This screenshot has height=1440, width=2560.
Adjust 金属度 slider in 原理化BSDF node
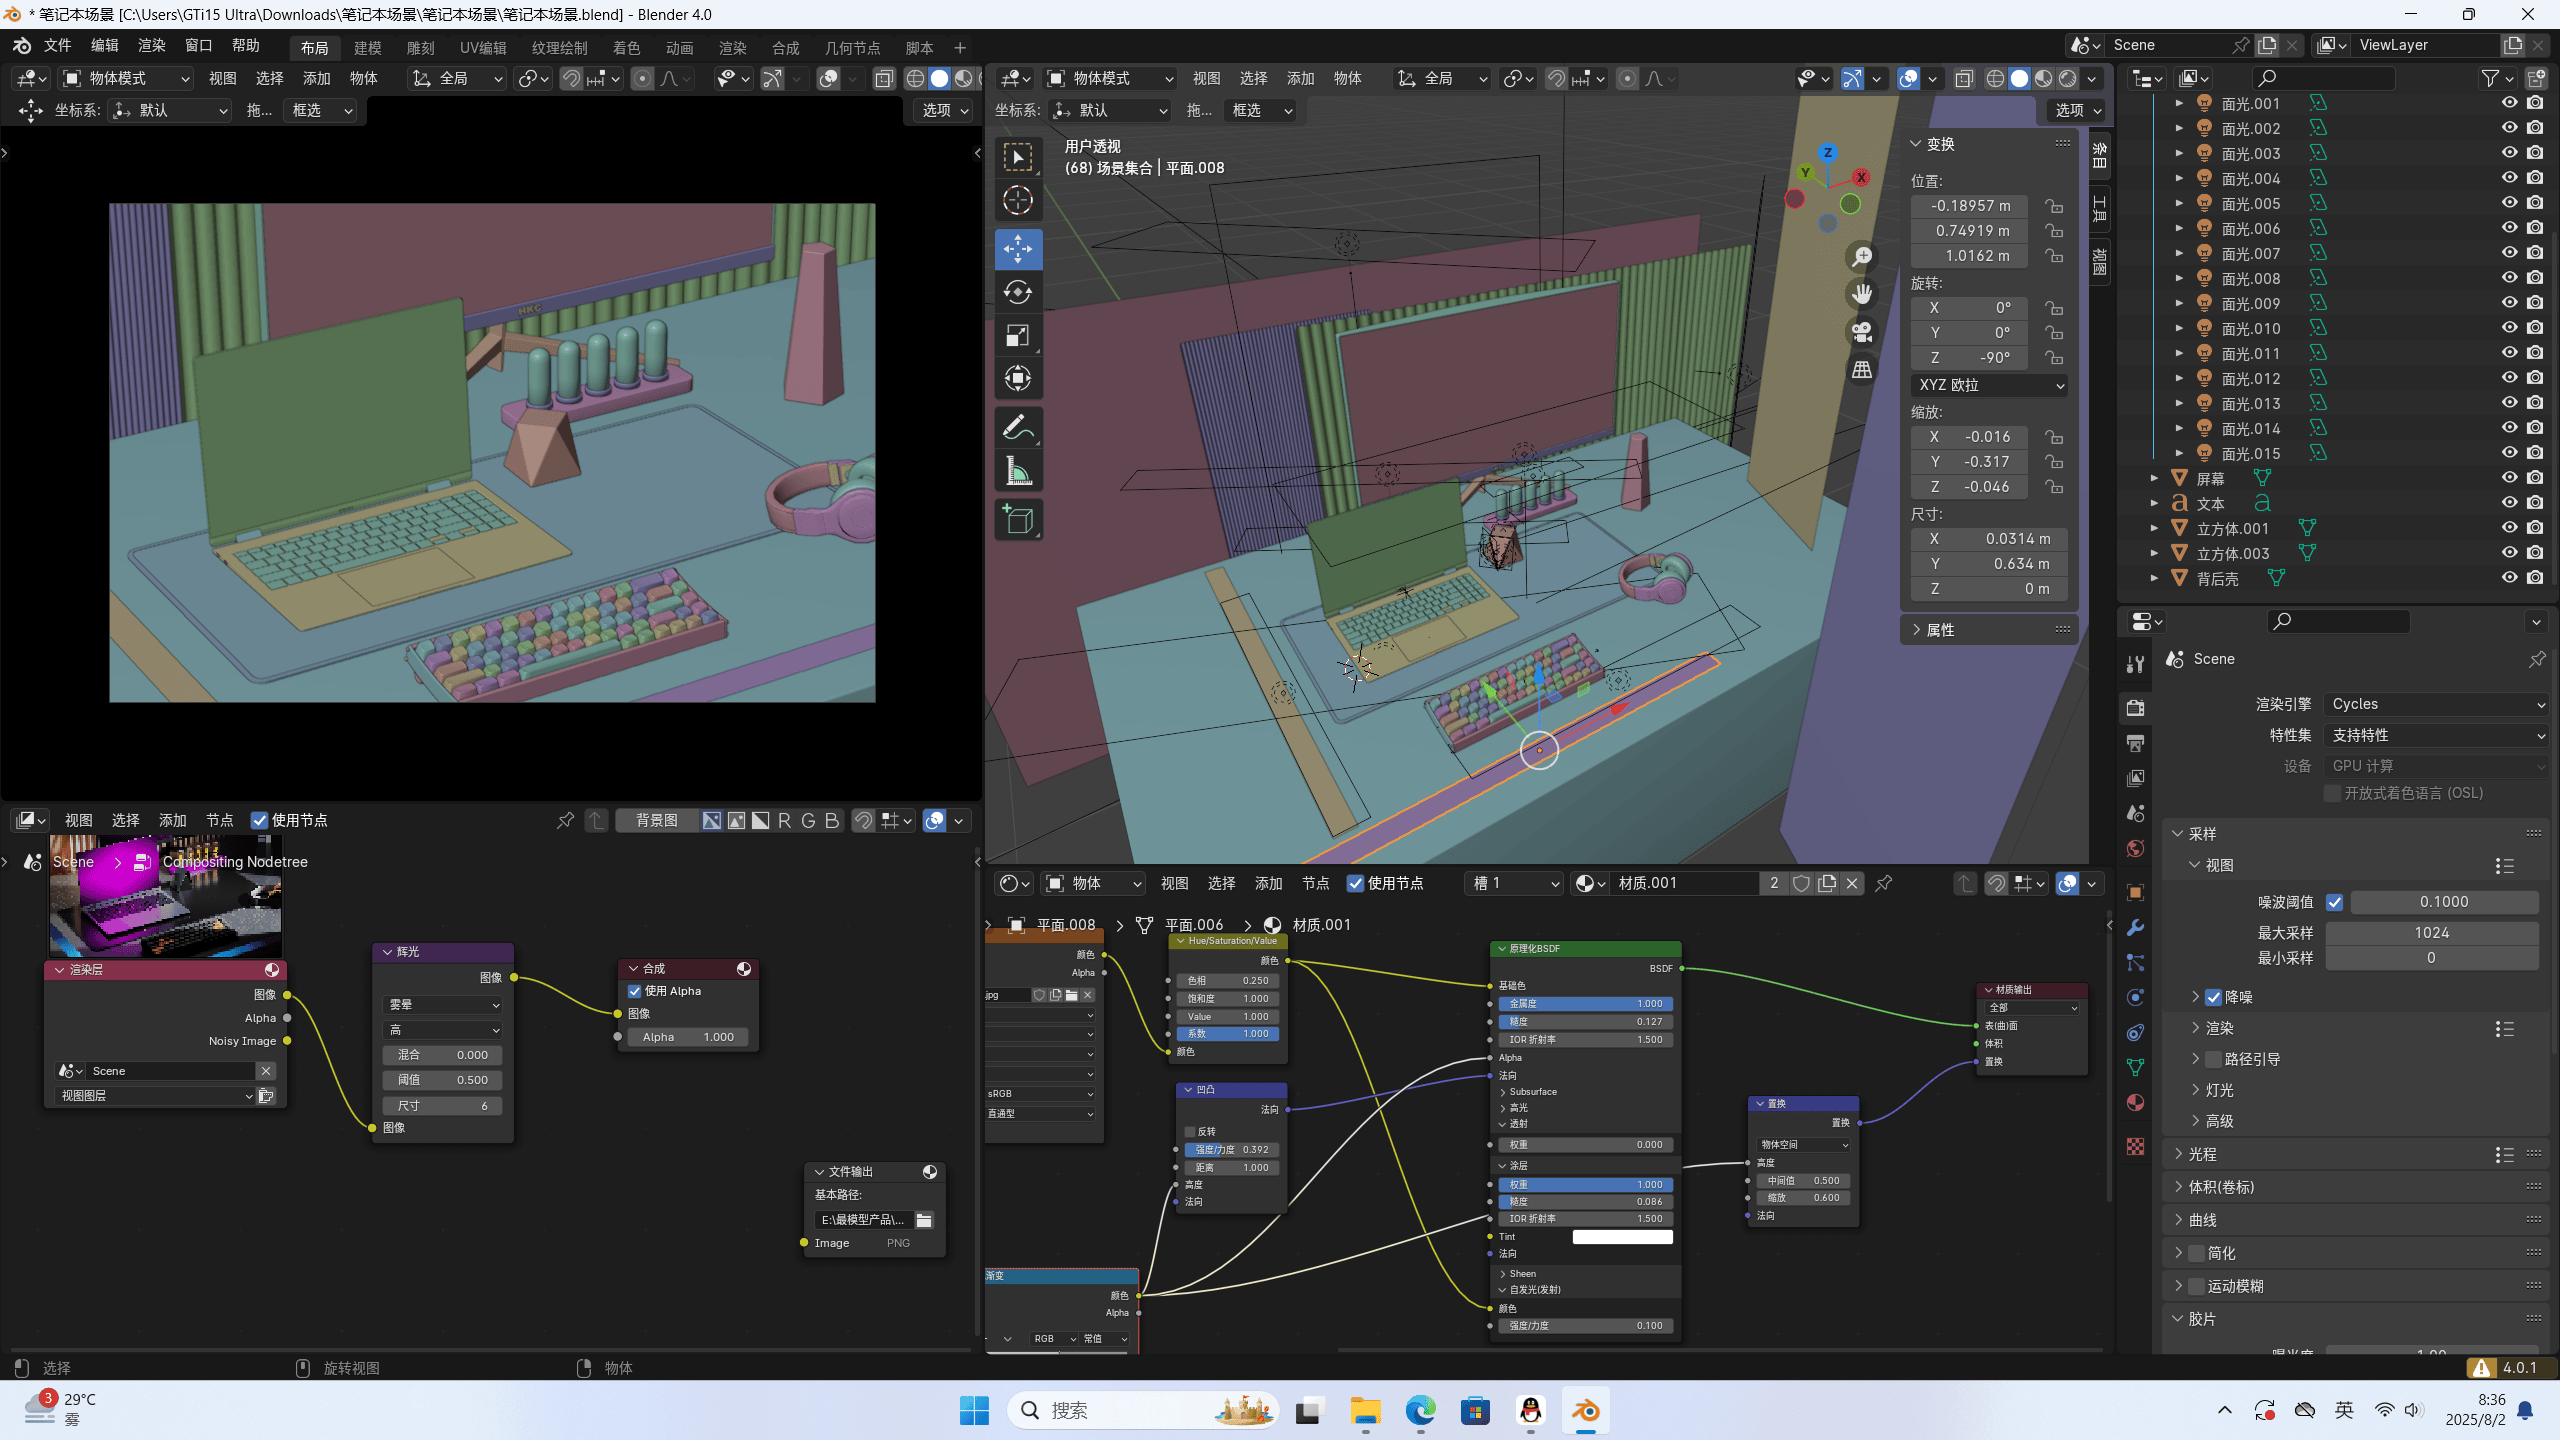1584,1004
